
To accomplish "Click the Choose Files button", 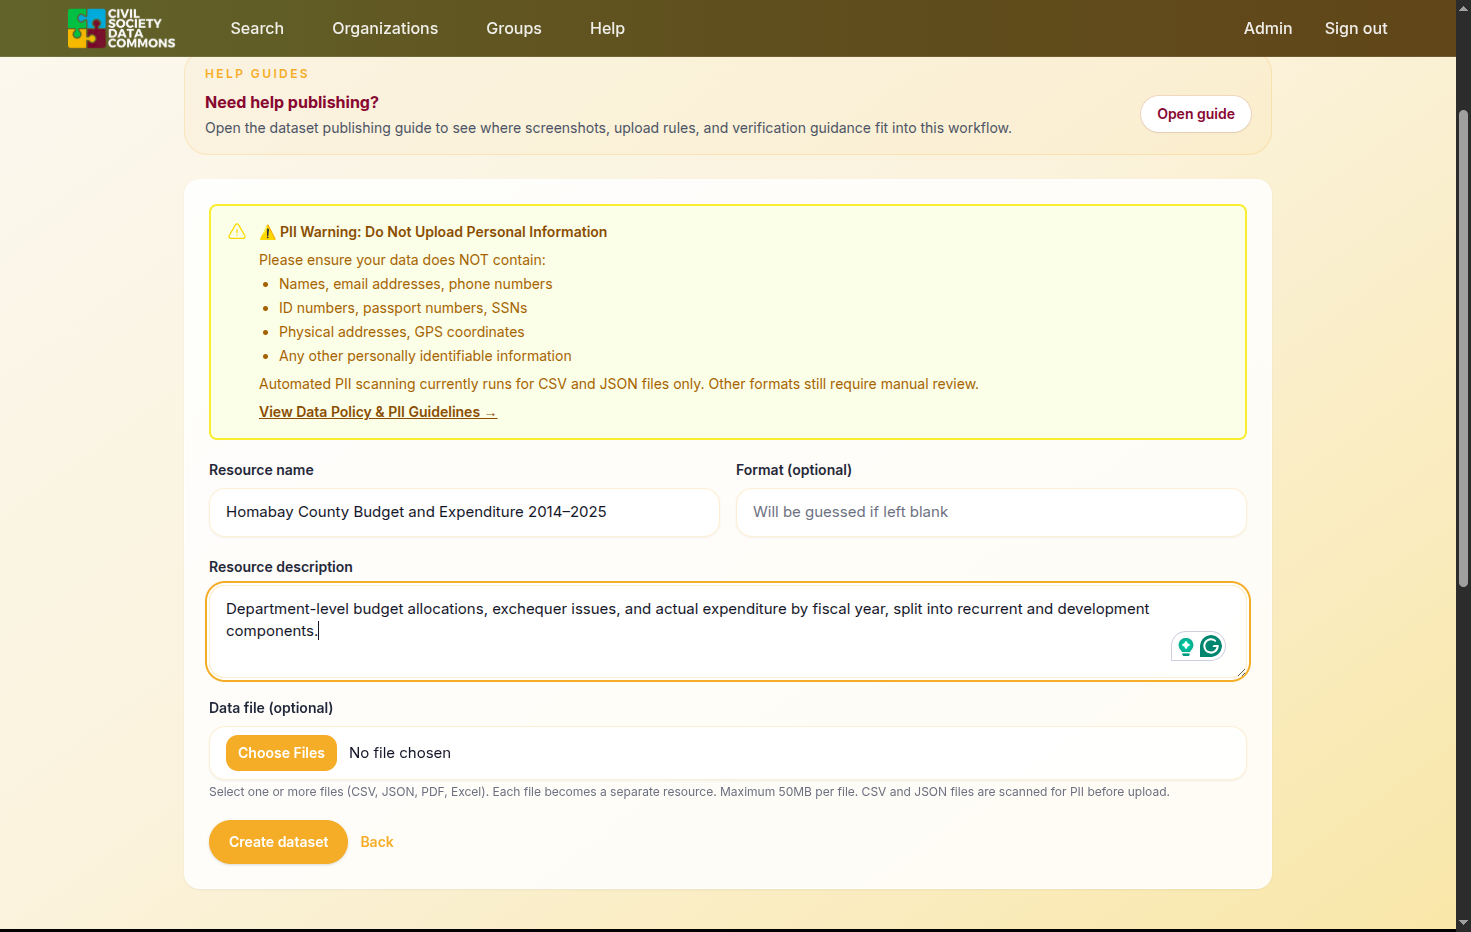I will [281, 753].
